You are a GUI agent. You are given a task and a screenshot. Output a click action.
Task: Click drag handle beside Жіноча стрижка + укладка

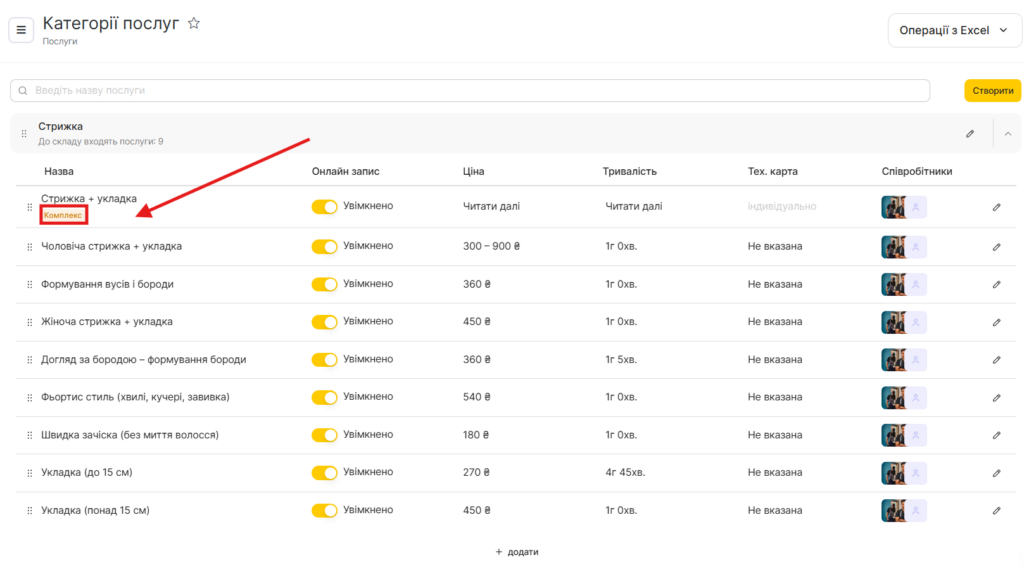pos(29,322)
